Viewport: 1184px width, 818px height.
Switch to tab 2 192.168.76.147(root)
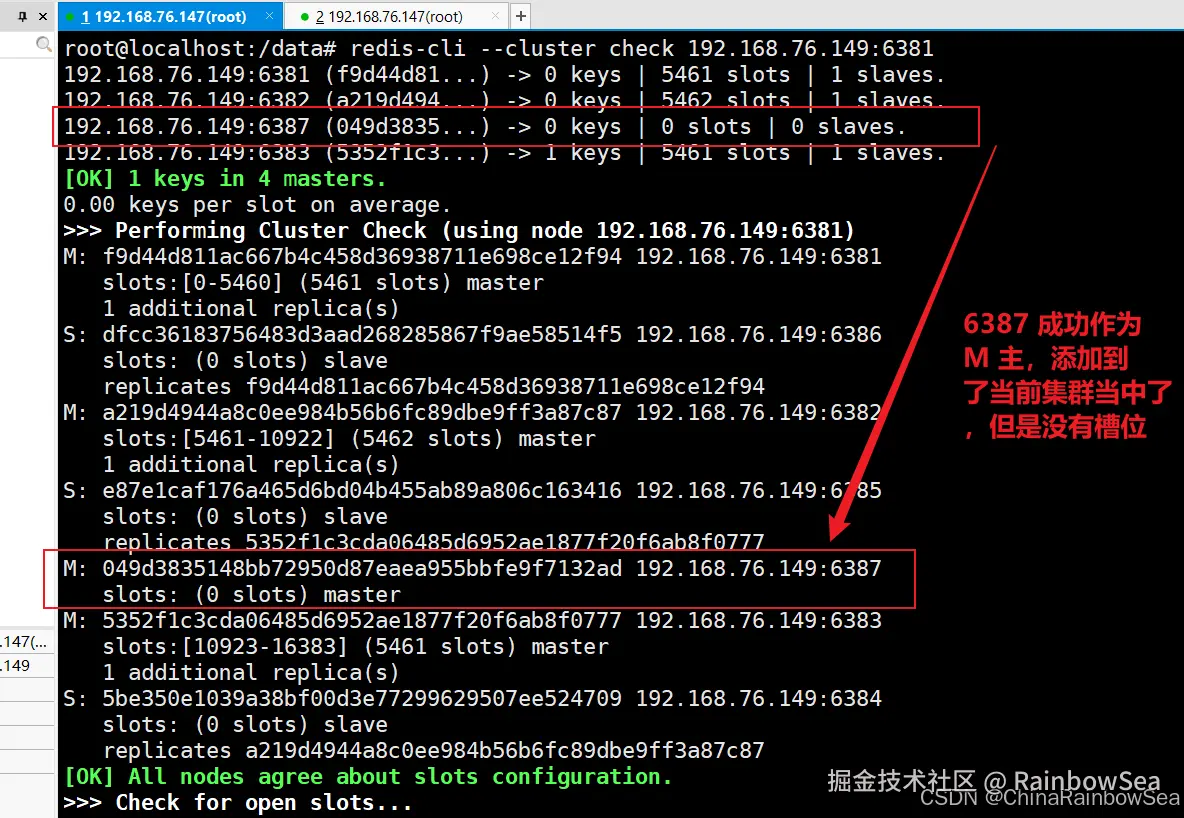pos(389,16)
